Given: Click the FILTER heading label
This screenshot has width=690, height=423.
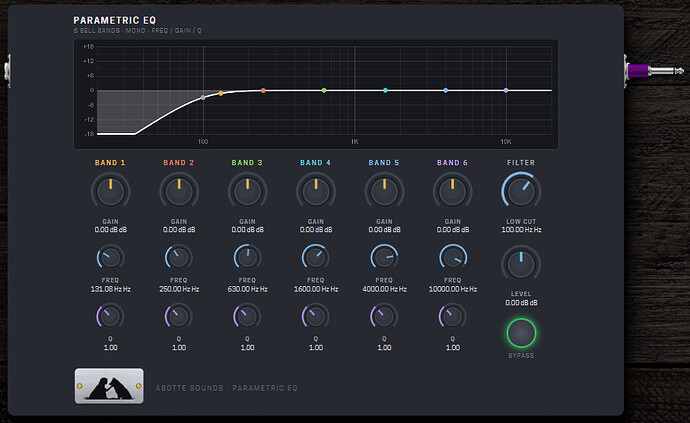Looking at the screenshot, I should pos(521,163).
